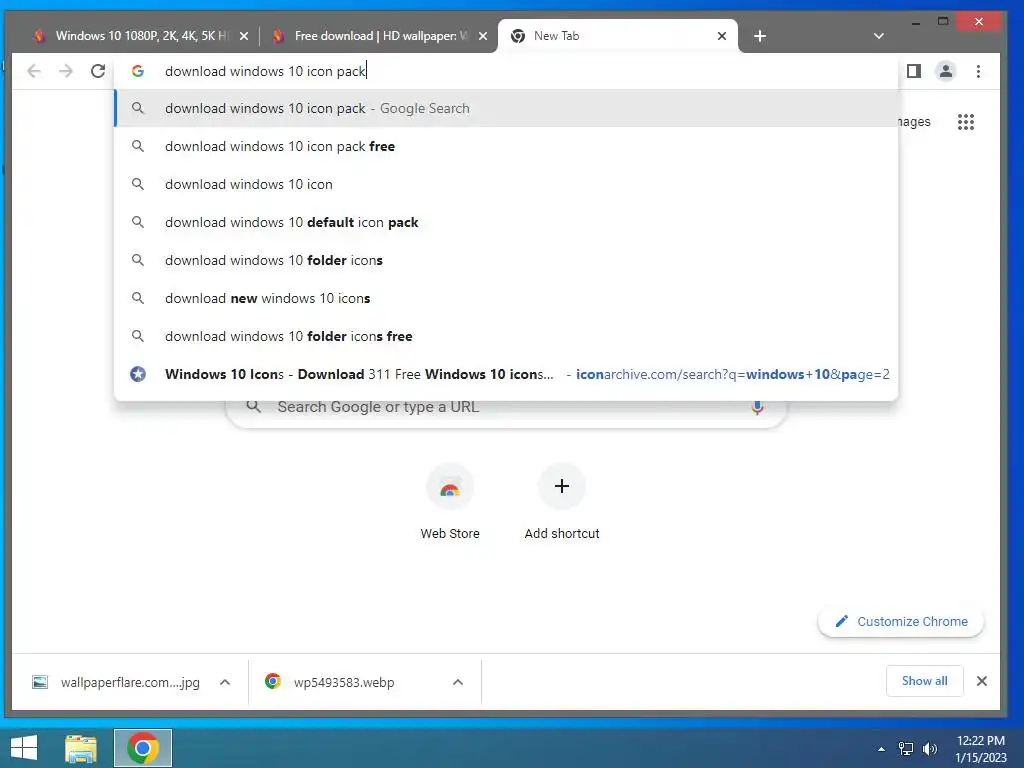This screenshot has height=768, width=1024.
Task: Click the browser Back arrow
Action: 34,71
